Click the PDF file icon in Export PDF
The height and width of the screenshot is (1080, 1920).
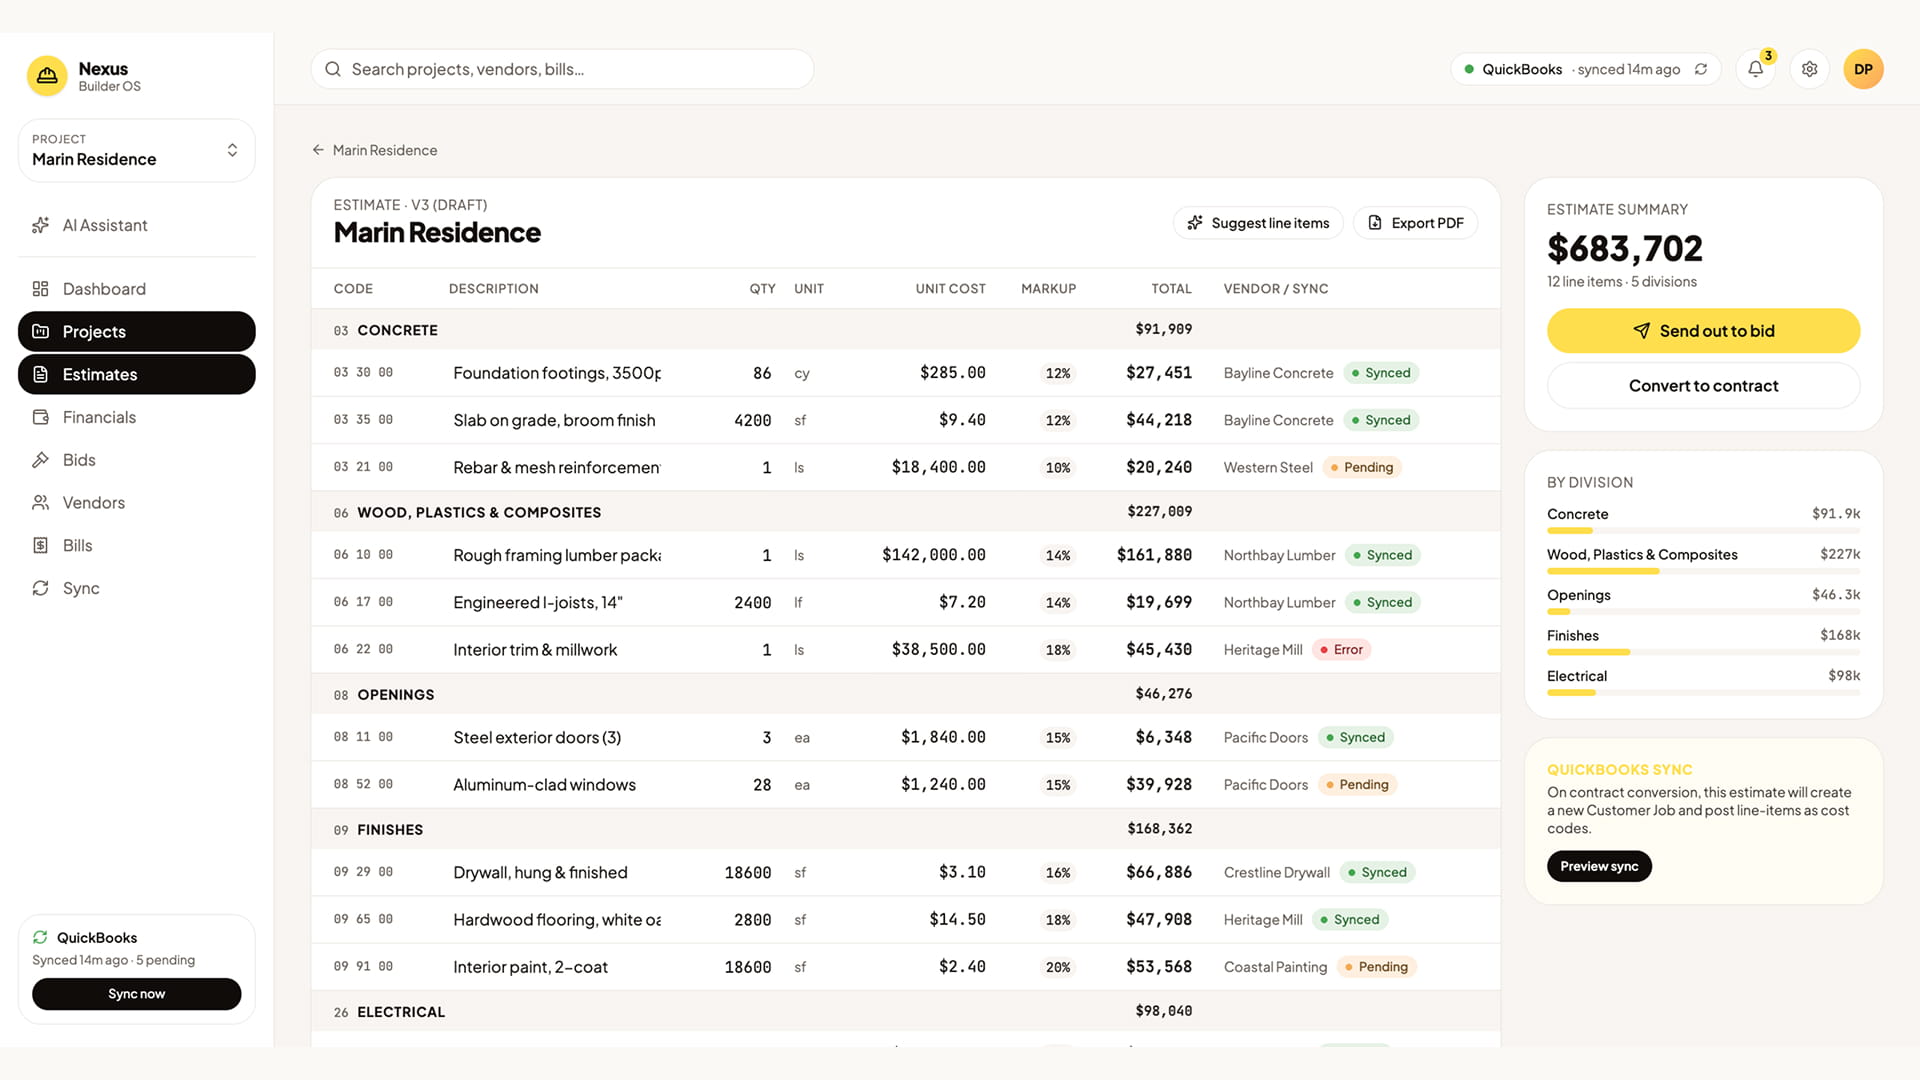point(1375,223)
